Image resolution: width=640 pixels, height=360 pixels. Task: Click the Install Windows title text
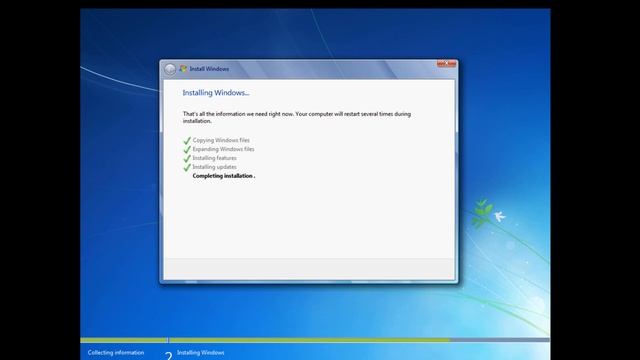coord(209,69)
